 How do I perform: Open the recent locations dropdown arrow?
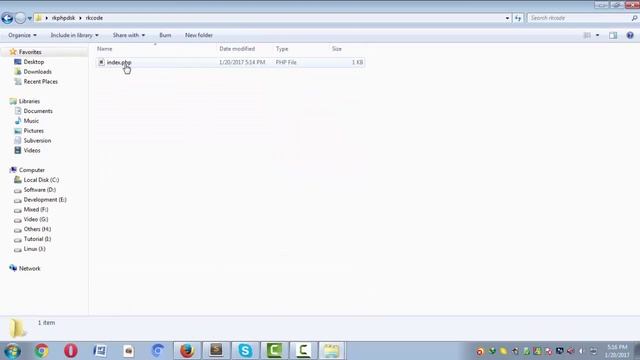30,18
